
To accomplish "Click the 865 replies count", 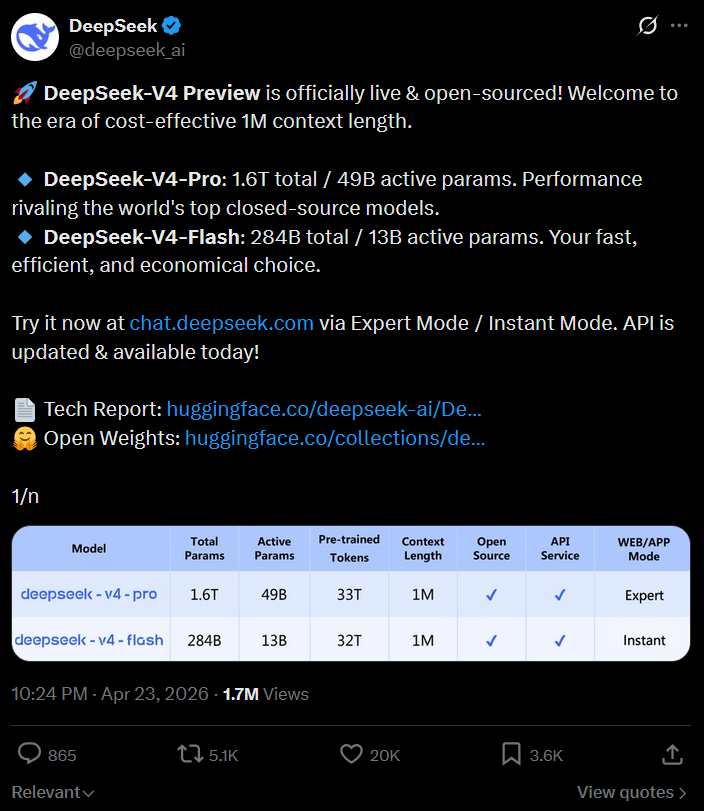I will point(61,755).
